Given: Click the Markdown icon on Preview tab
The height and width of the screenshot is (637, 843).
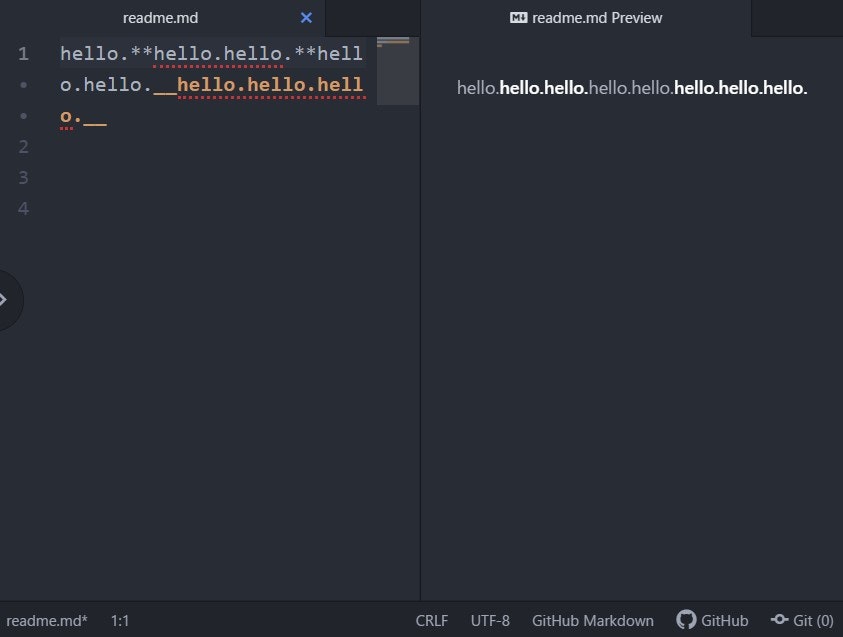Looking at the screenshot, I should pyautogui.click(x=518, y=18).
